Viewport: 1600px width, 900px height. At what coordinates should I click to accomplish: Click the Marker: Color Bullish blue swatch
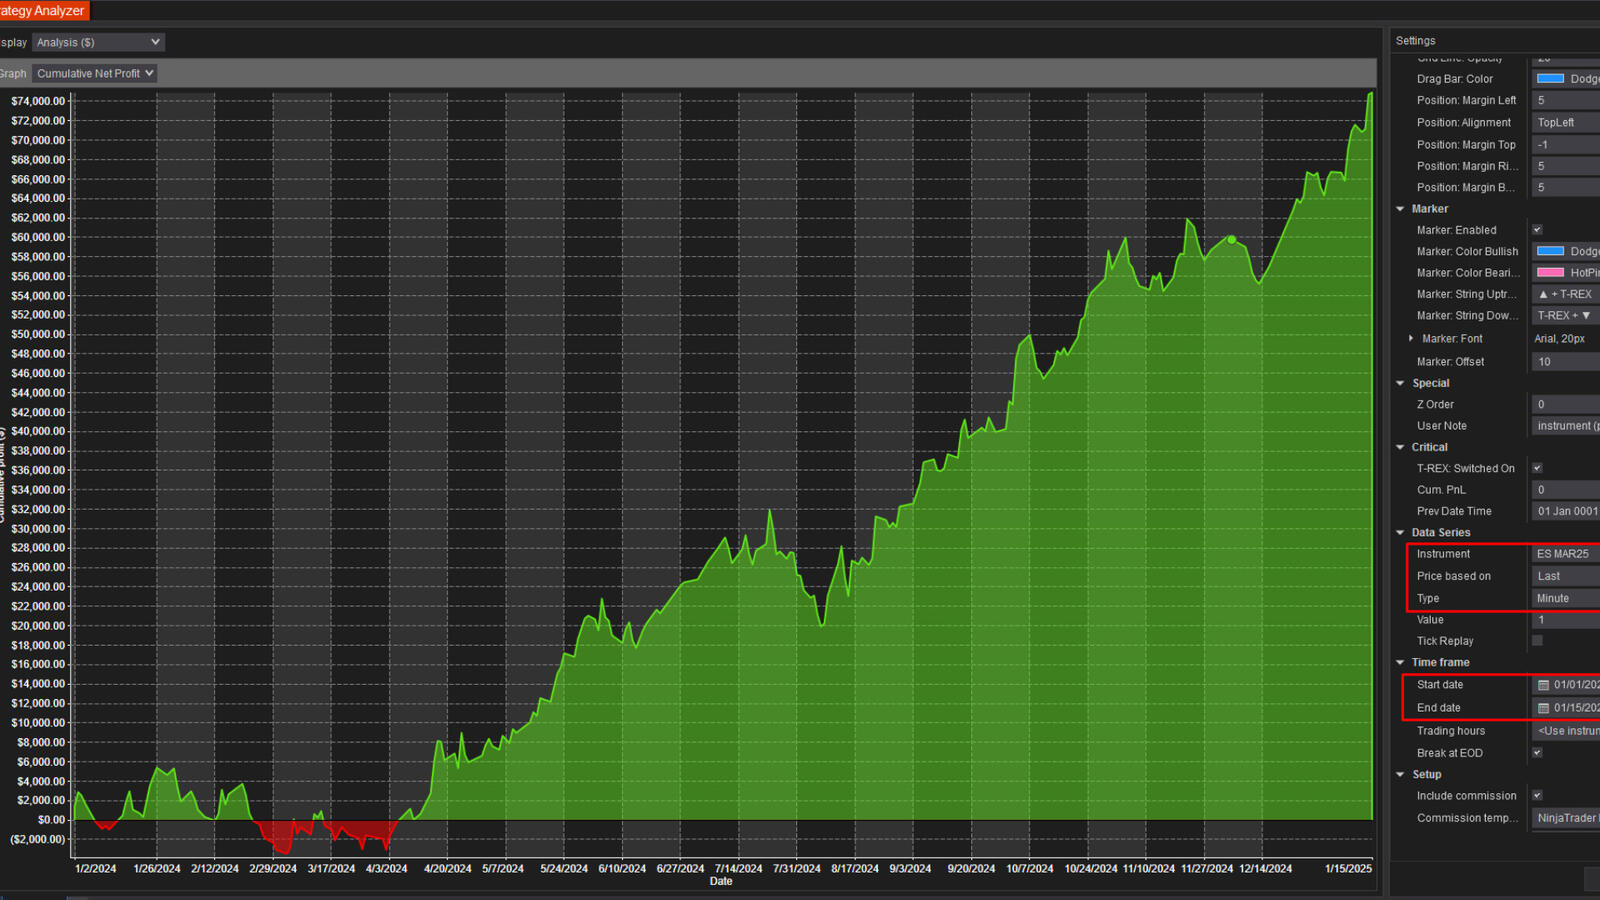[1550, 251]
